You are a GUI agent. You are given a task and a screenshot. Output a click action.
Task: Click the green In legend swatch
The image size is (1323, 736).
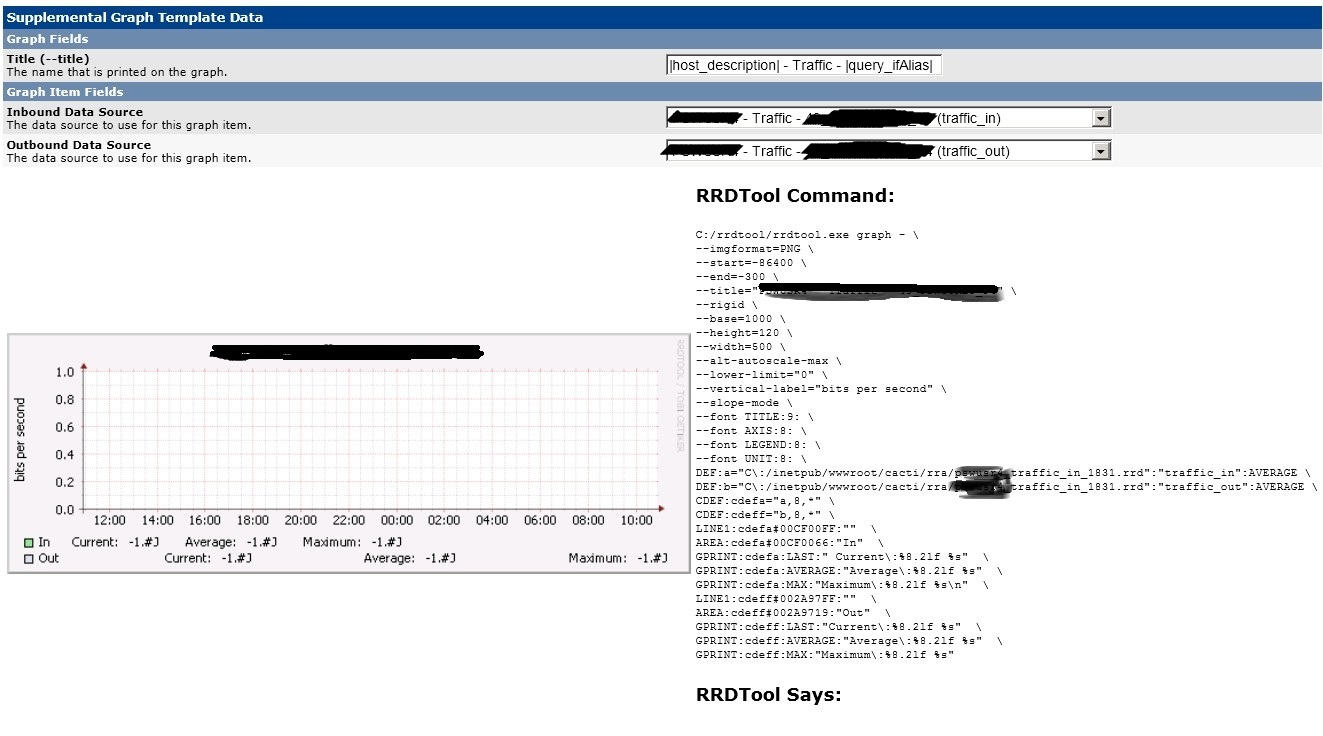[x=28, y=543]
